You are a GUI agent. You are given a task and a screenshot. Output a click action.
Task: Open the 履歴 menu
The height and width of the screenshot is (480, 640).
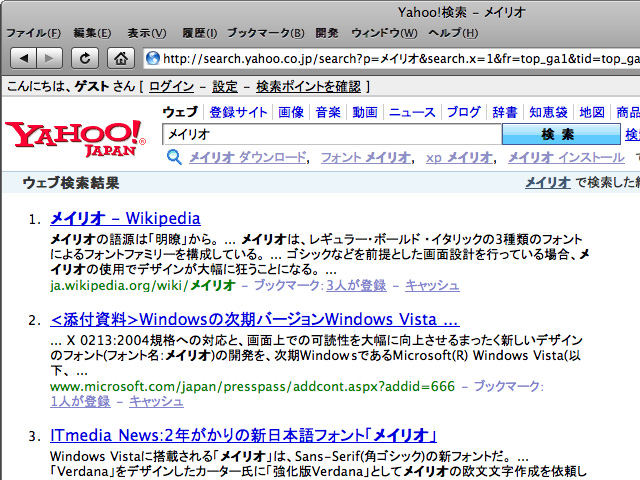pyautogui.click(x=200, y=33)
